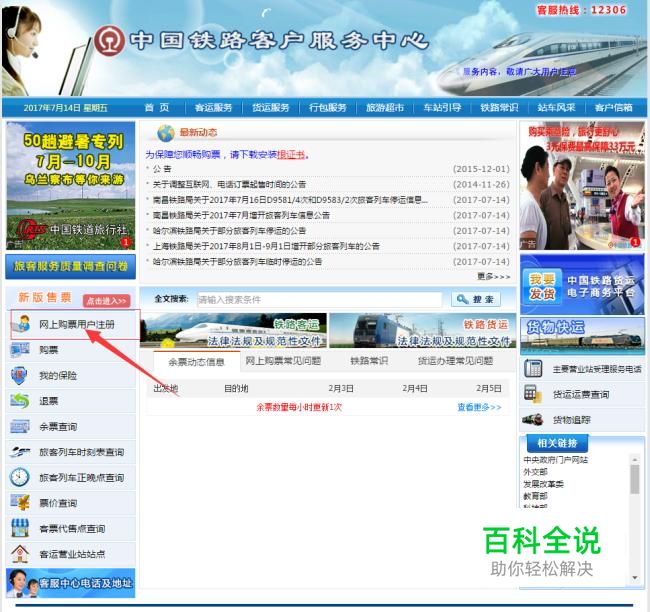Switch to 货运办理常见问题 tab
Image resolution: width=650 pixels, height=612 pixels.
456,361
